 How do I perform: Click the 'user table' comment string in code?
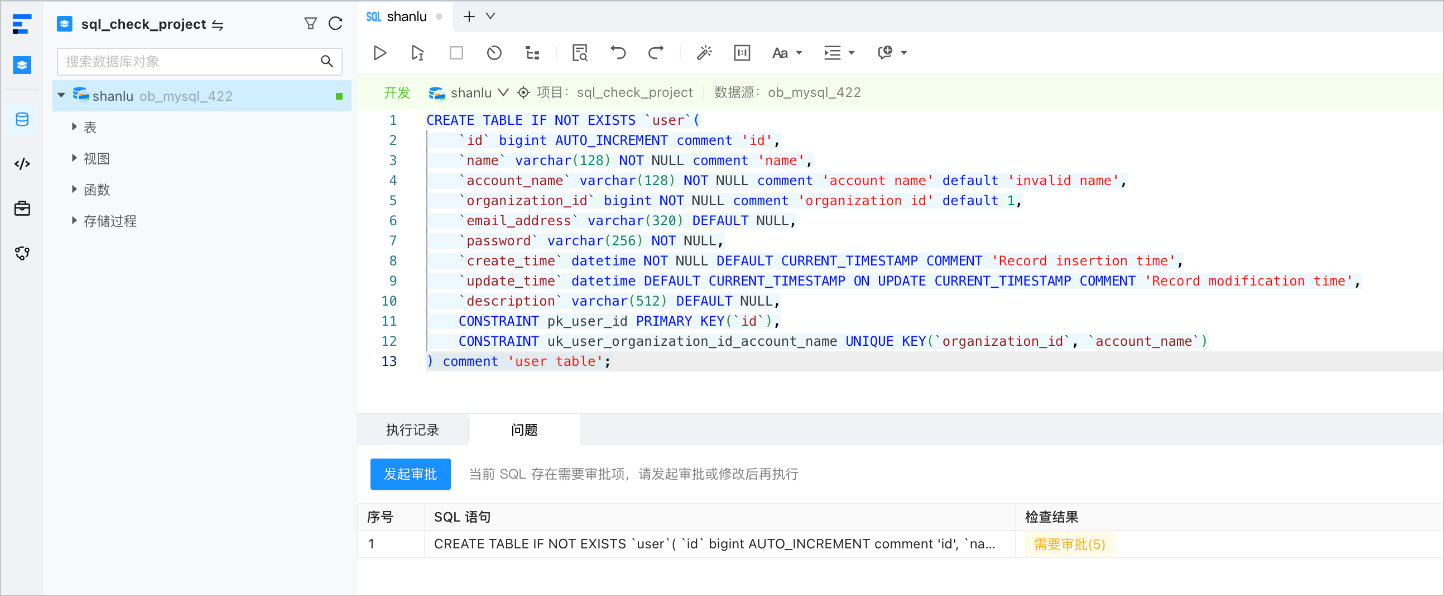pyautogui.click(x=555, y=361)
